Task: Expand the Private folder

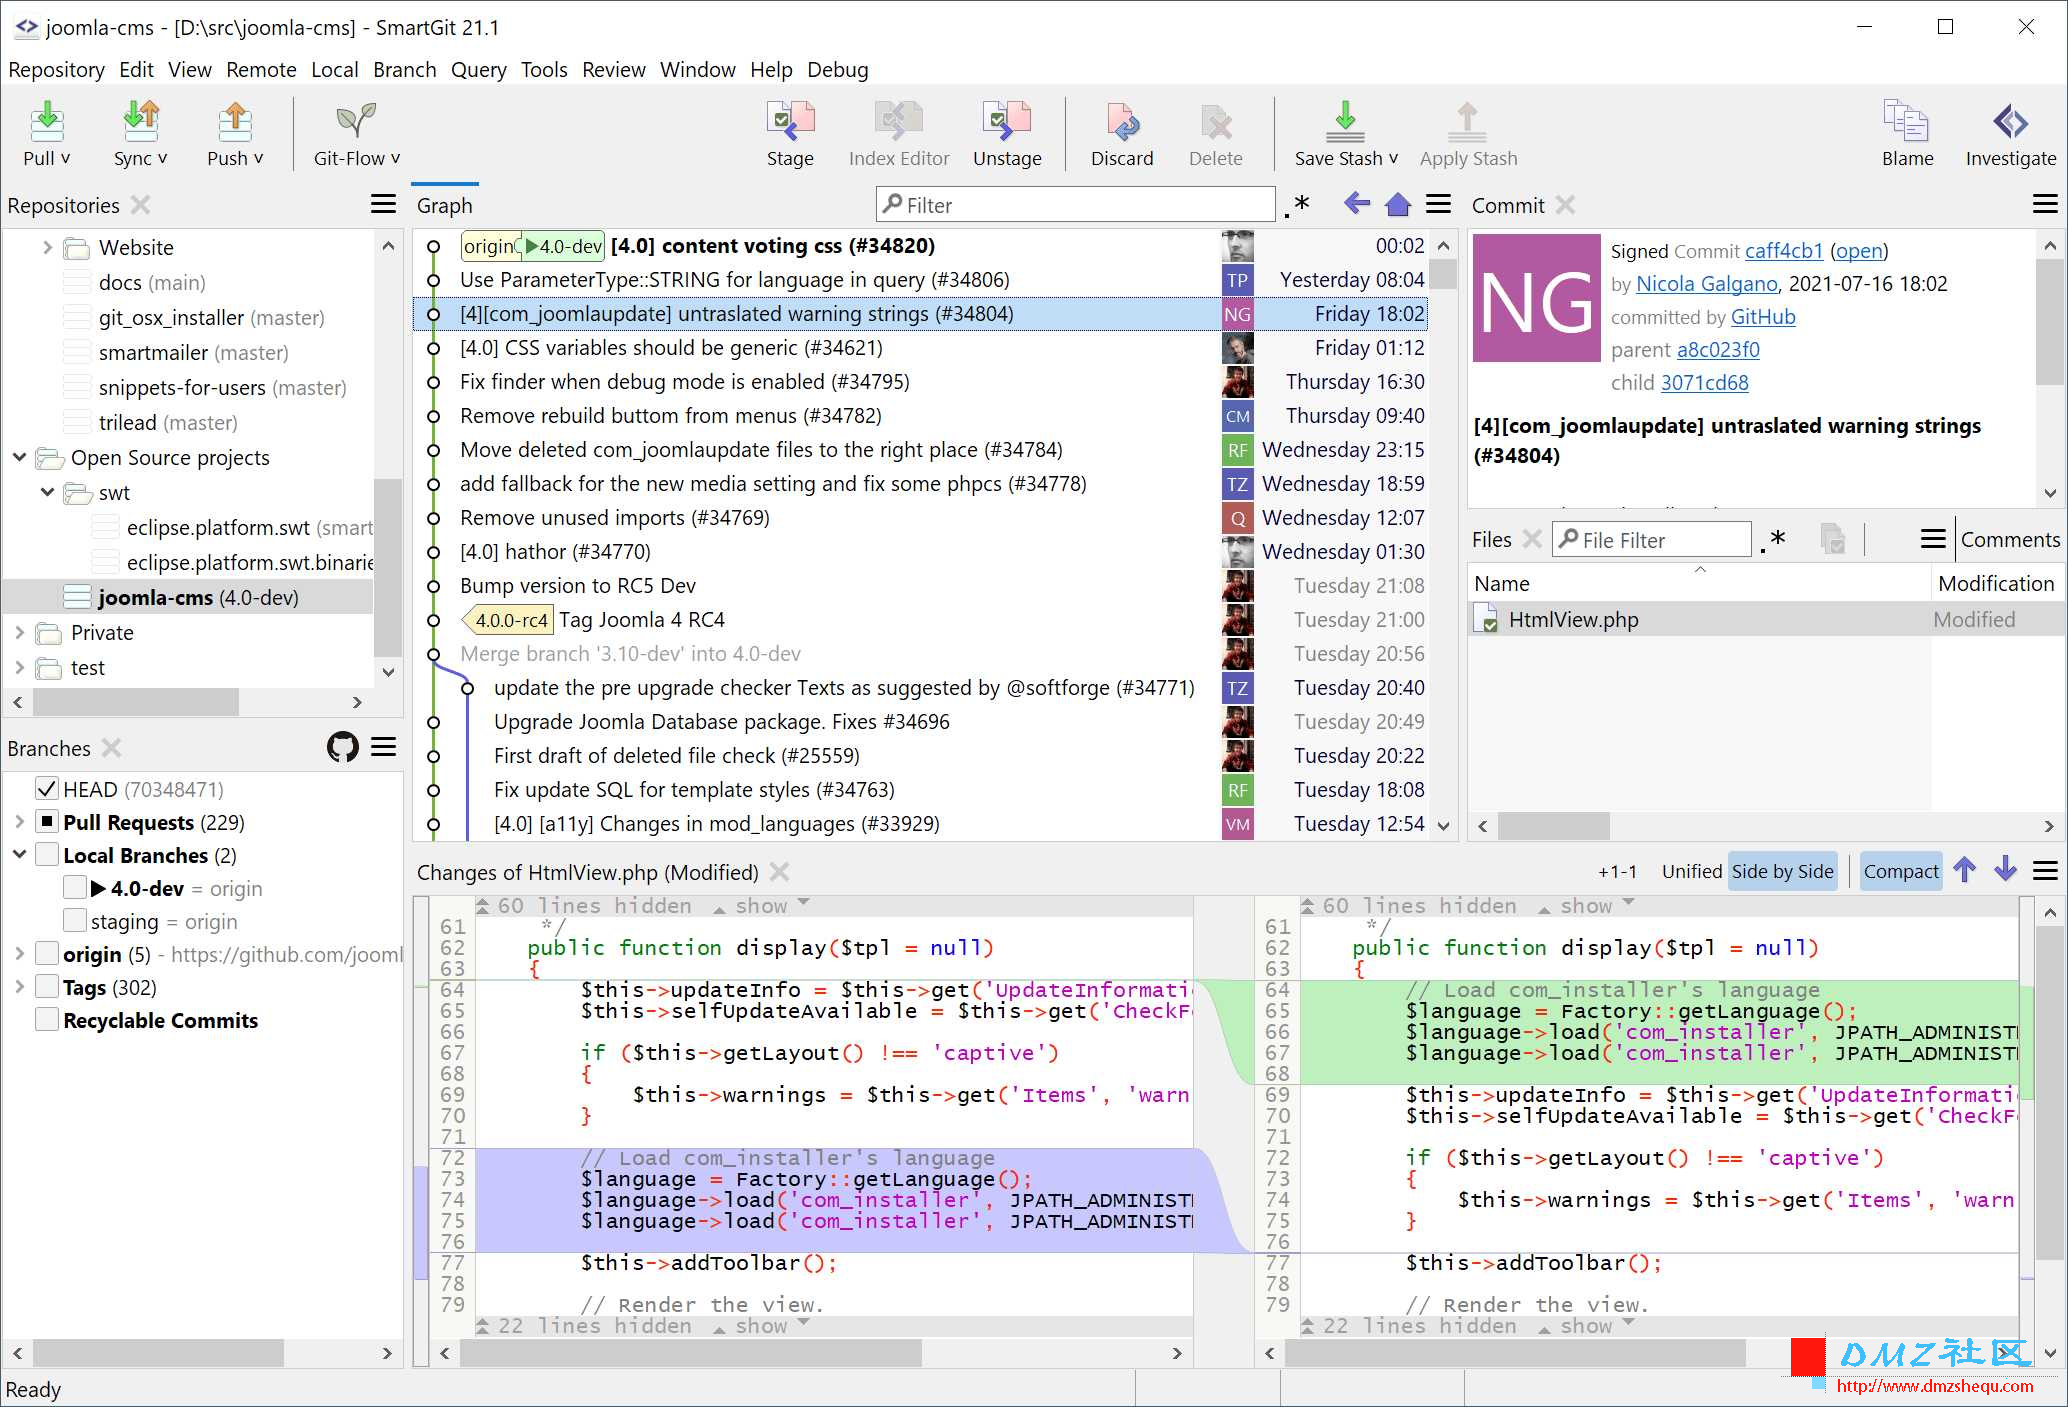Action: pos(19,632)
